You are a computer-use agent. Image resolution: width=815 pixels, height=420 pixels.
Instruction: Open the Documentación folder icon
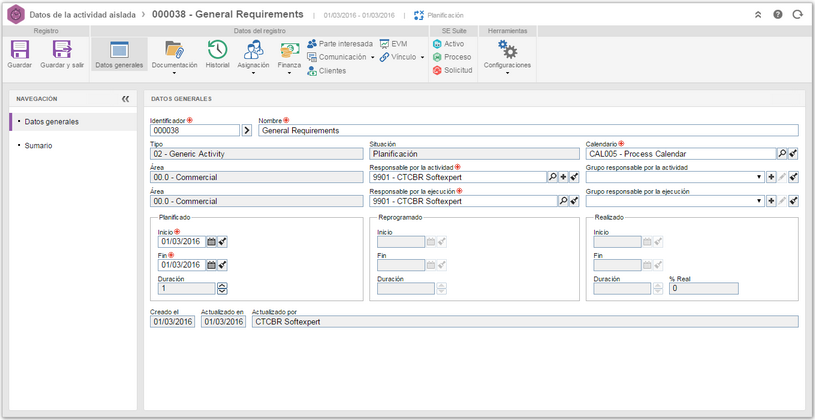(175, 50)
